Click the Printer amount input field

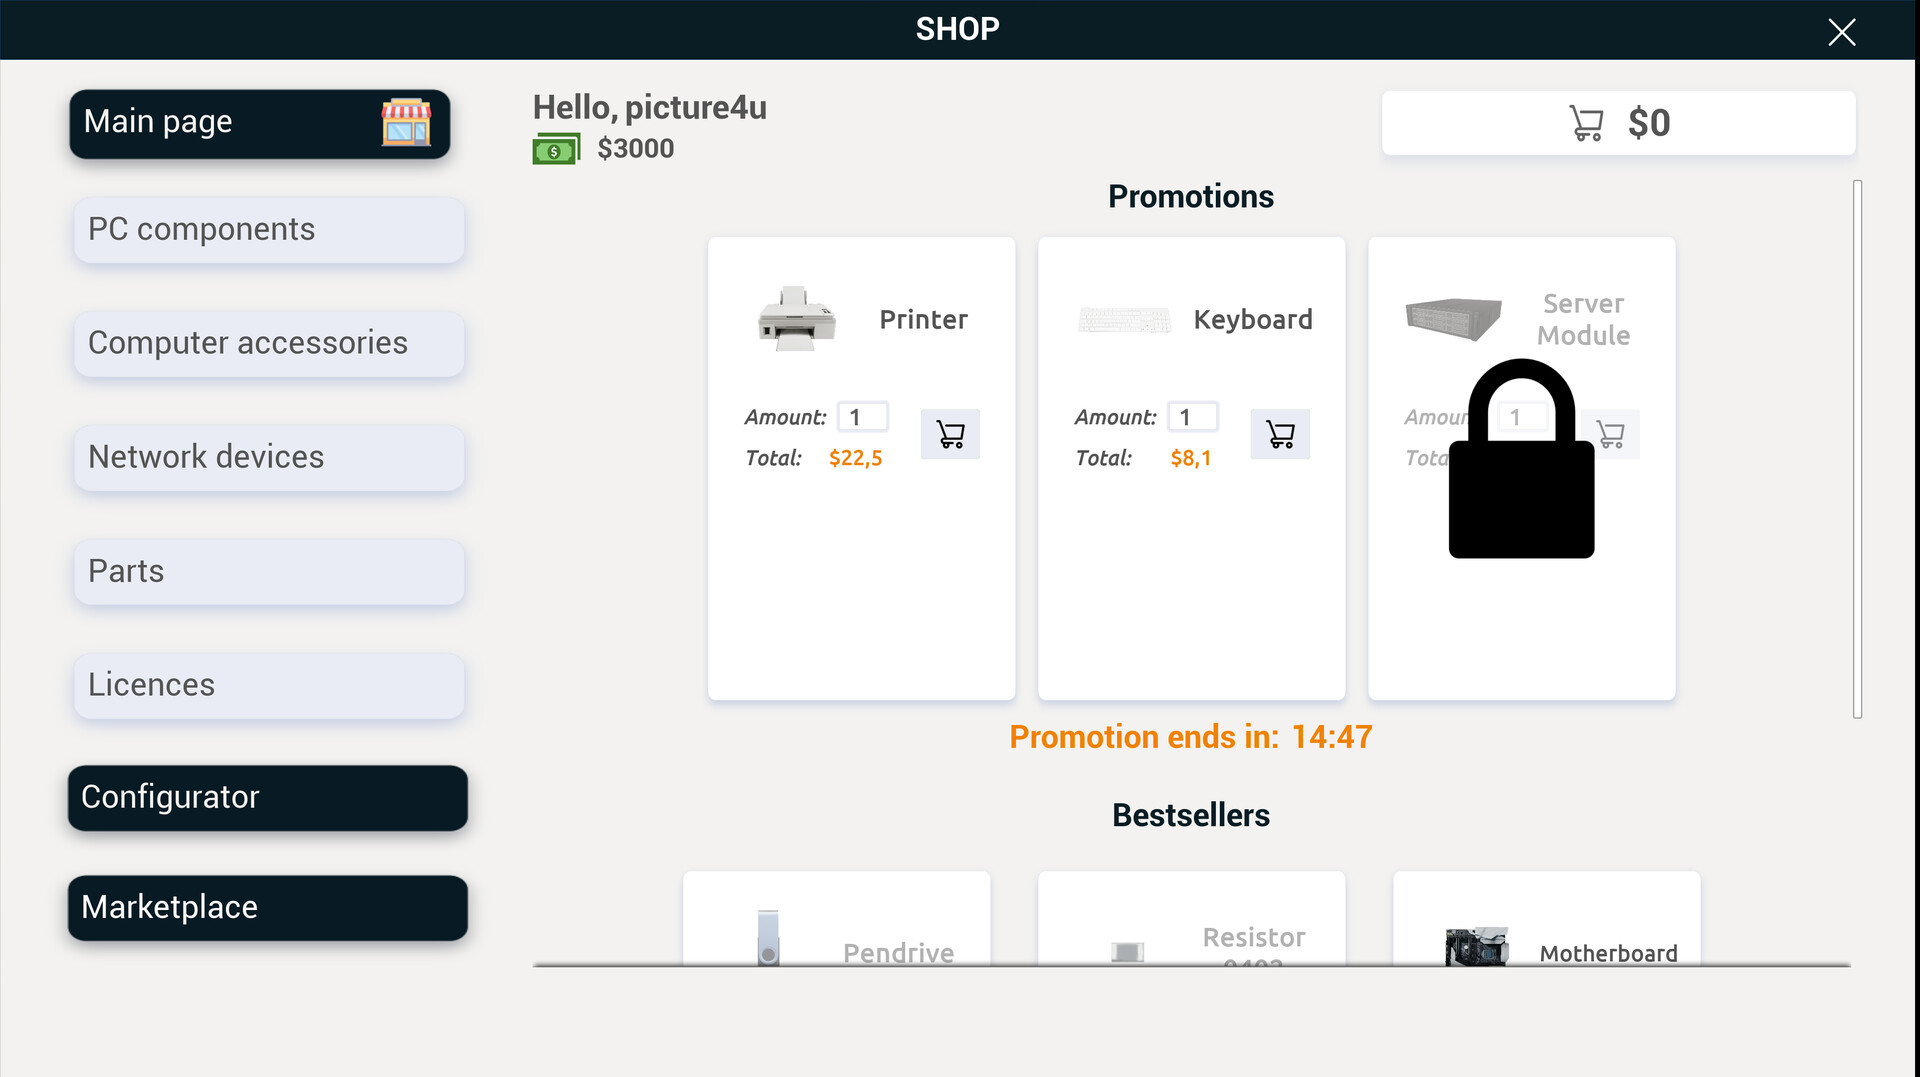point(862,417)
